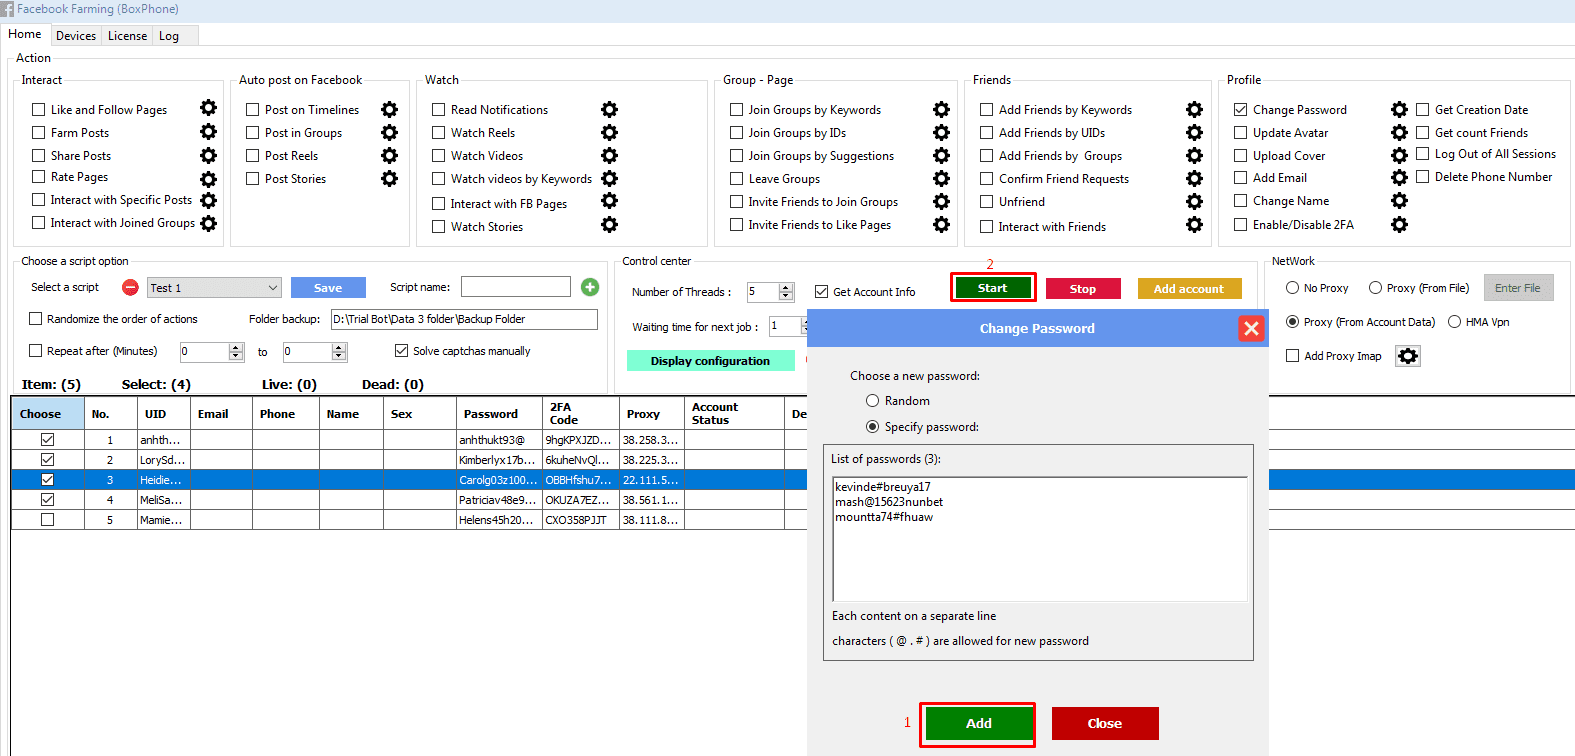Check the row 5 Mamie account checkbox
This screenshot has height=756, width=1575.
tap(47, 520)
